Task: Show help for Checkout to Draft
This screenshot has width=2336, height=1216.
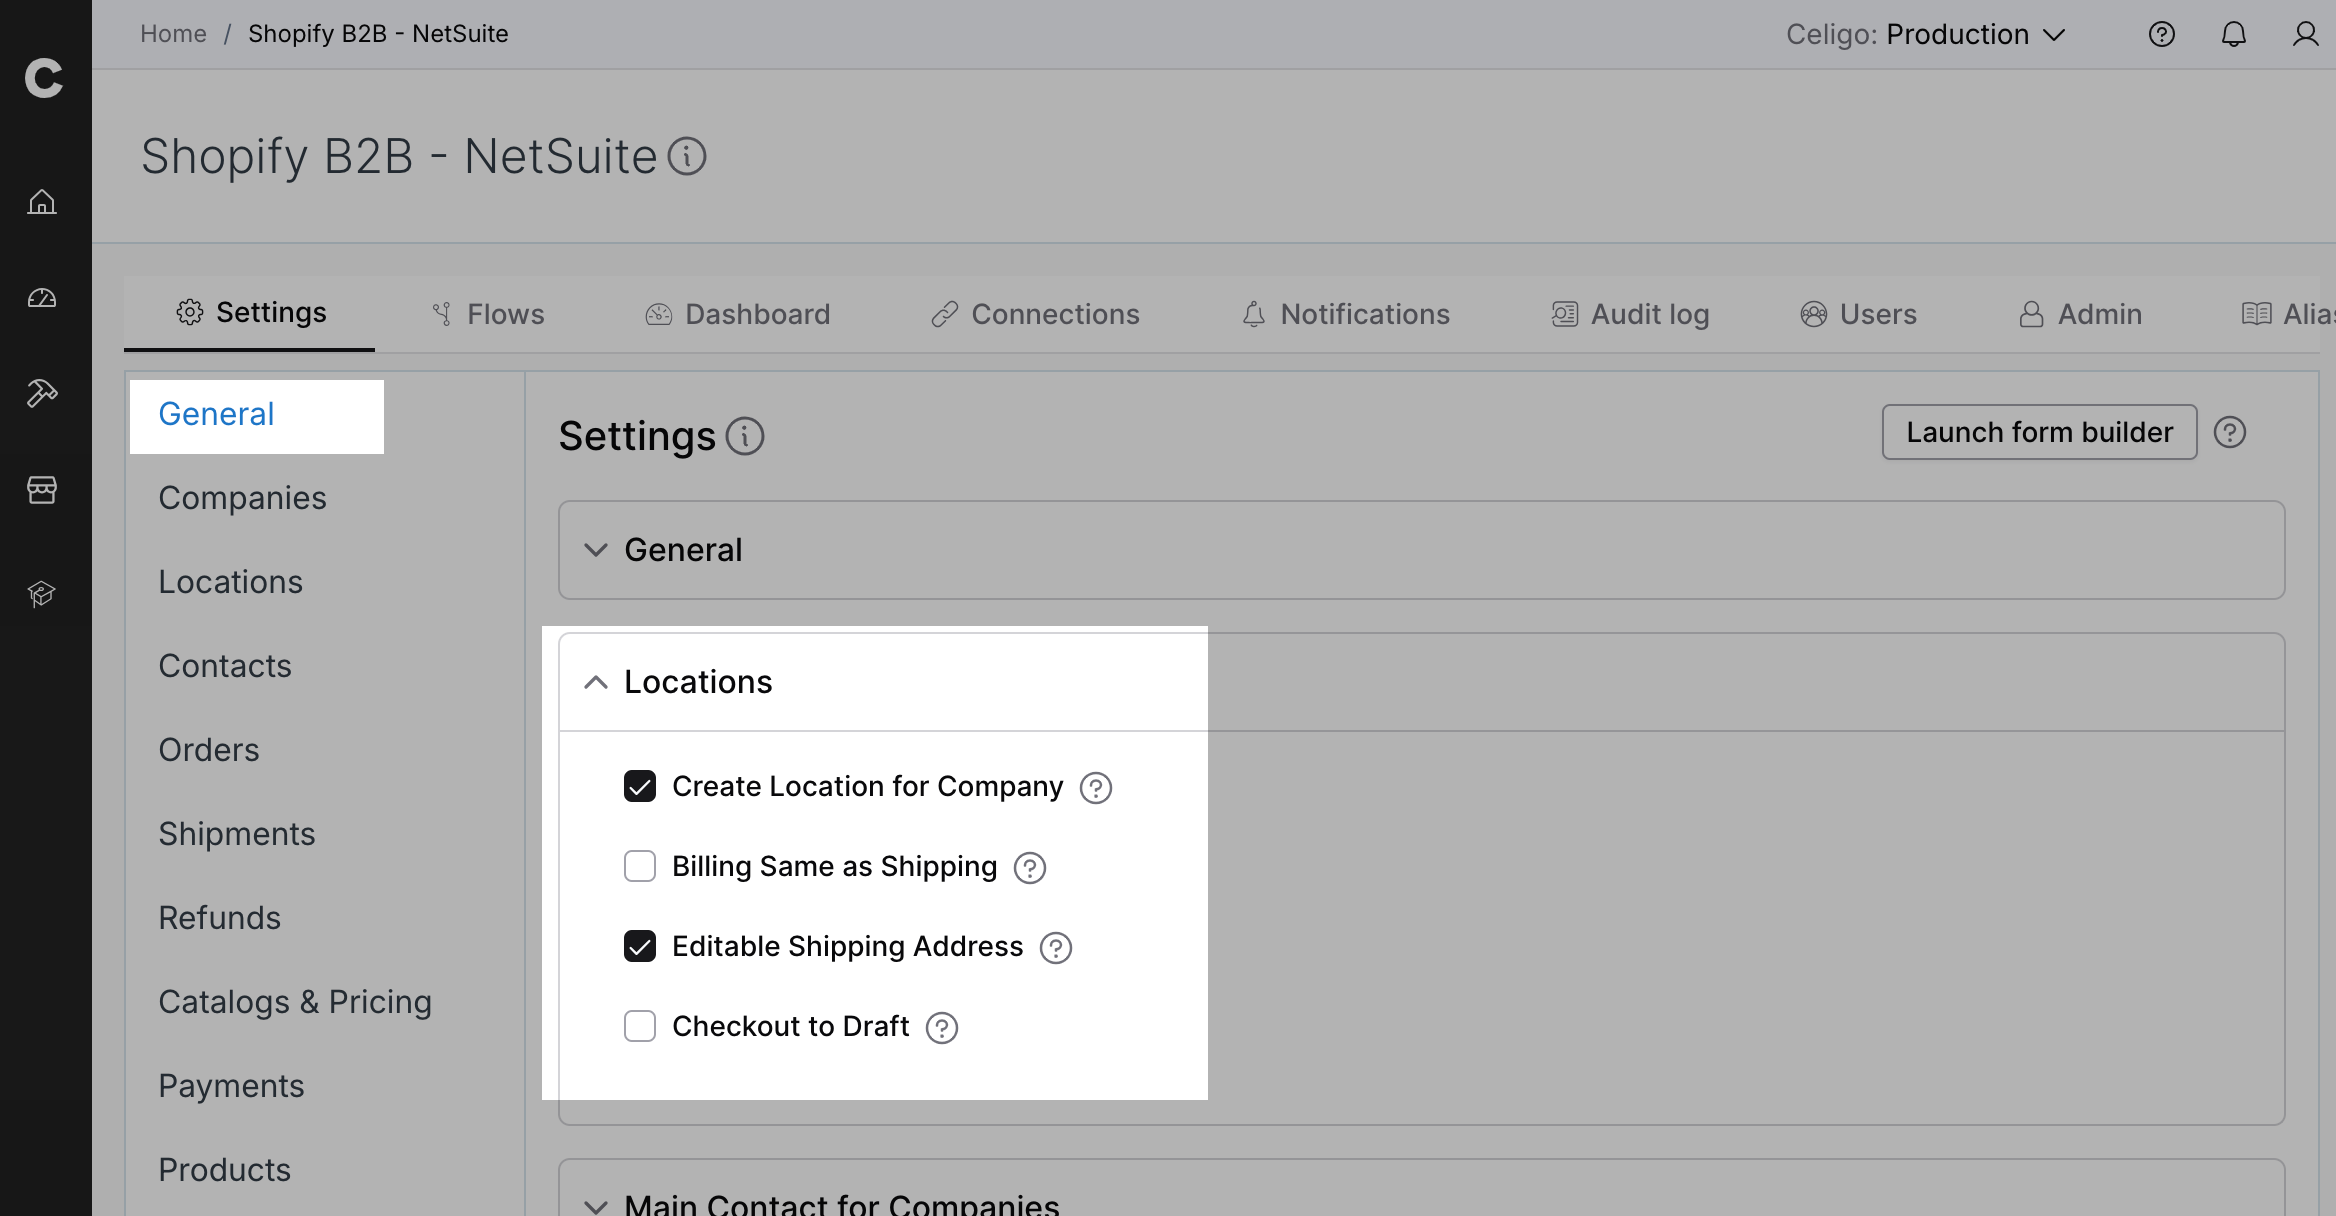Action: point(942,1028)
